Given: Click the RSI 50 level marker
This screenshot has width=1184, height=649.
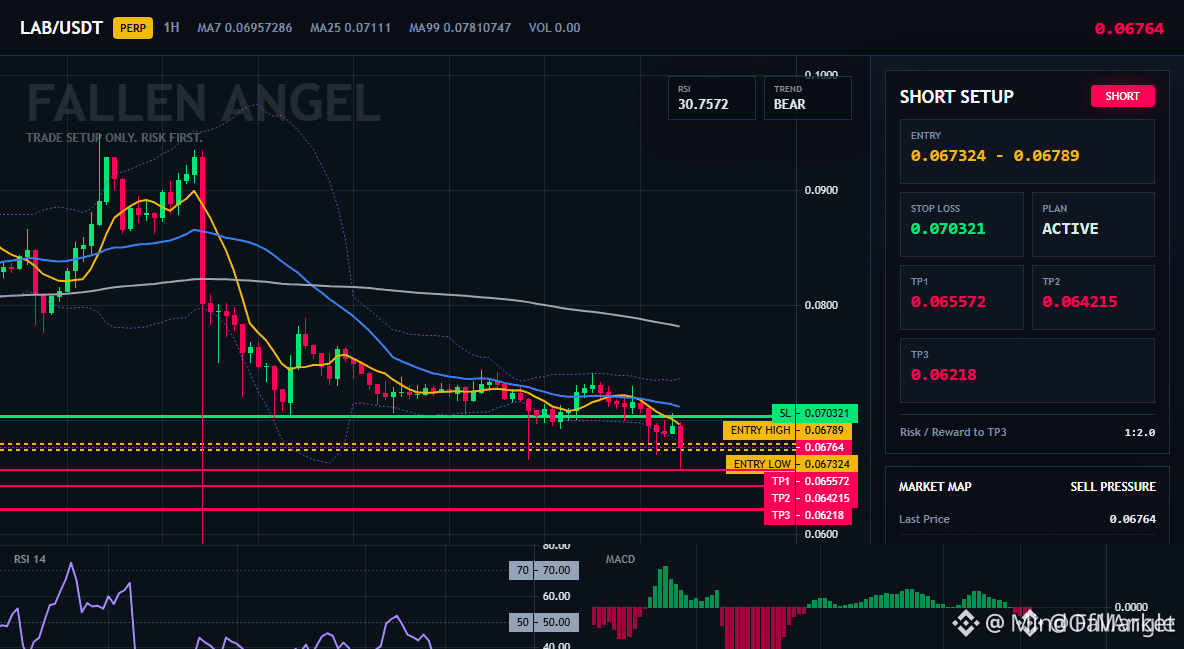Looking at the screenshot, I should pyautogui.click(x=544, y=623).
